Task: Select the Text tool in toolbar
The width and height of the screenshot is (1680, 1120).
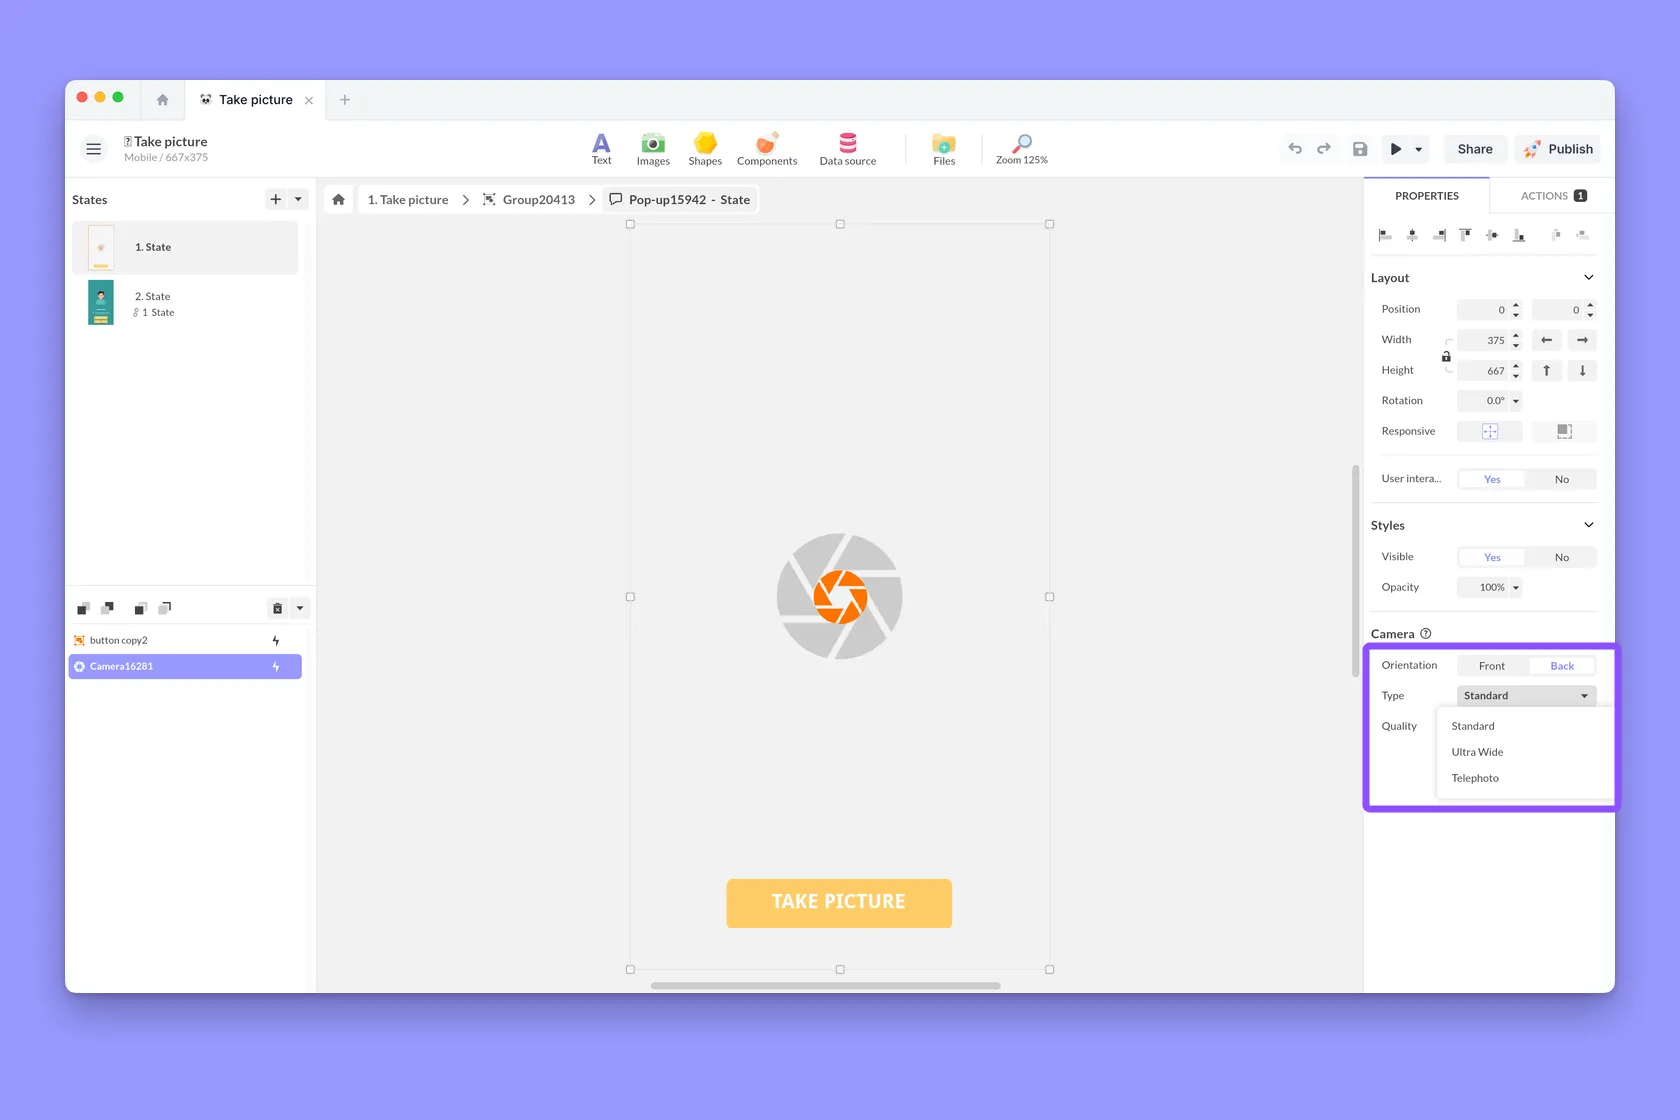Action: pyautogui.click(x=601, y=148)
